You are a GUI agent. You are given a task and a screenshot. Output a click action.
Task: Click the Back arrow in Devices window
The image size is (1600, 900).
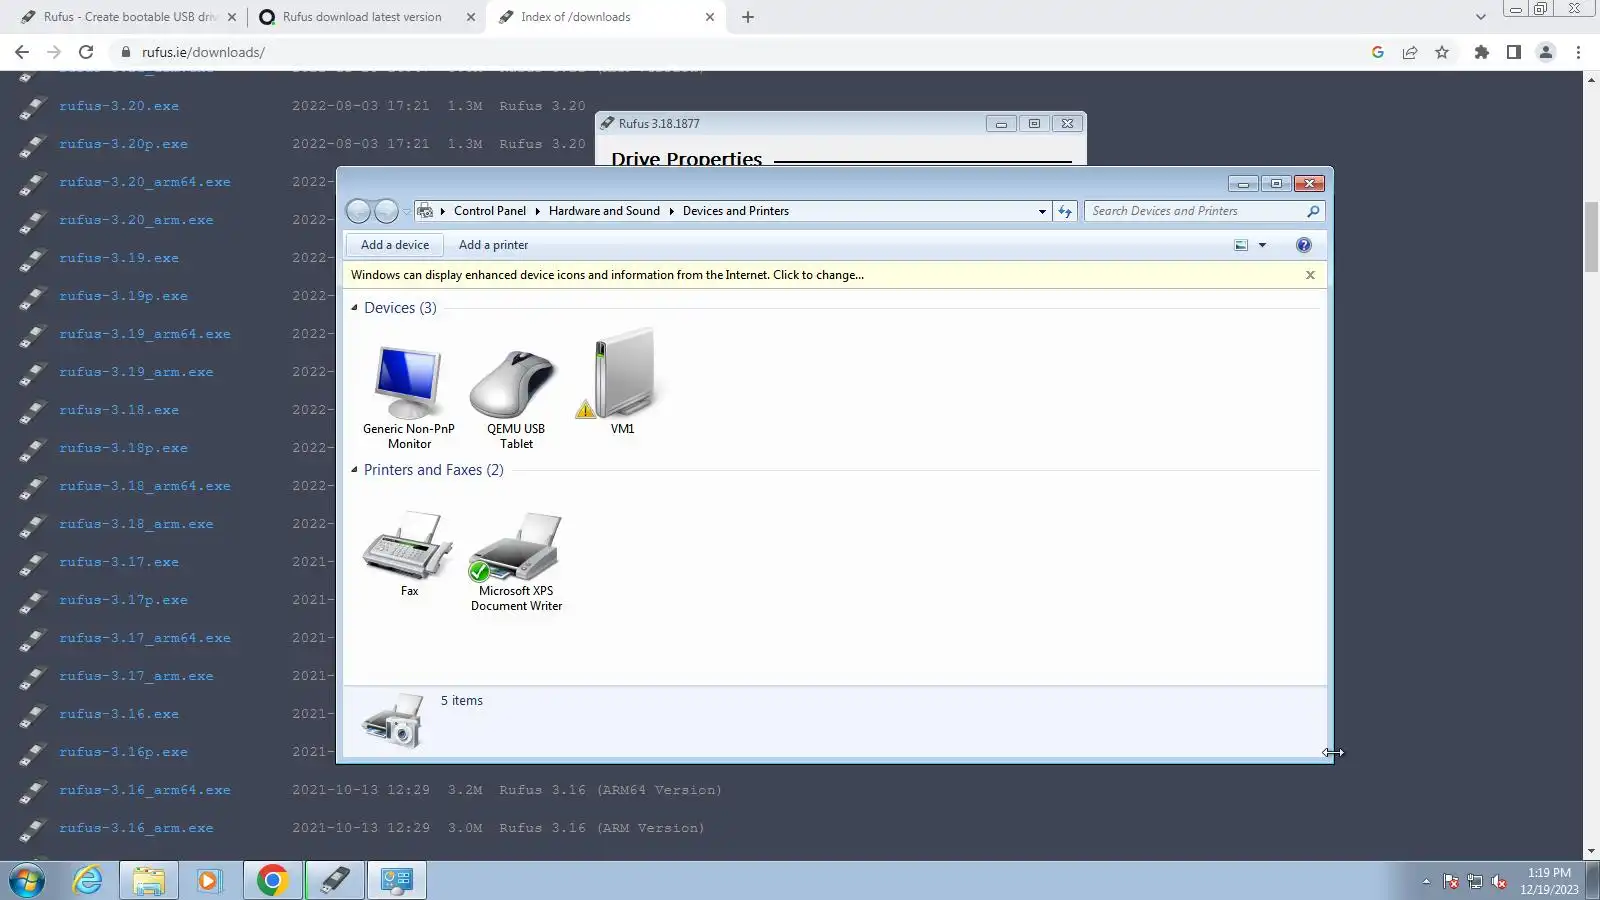(358, 211)
